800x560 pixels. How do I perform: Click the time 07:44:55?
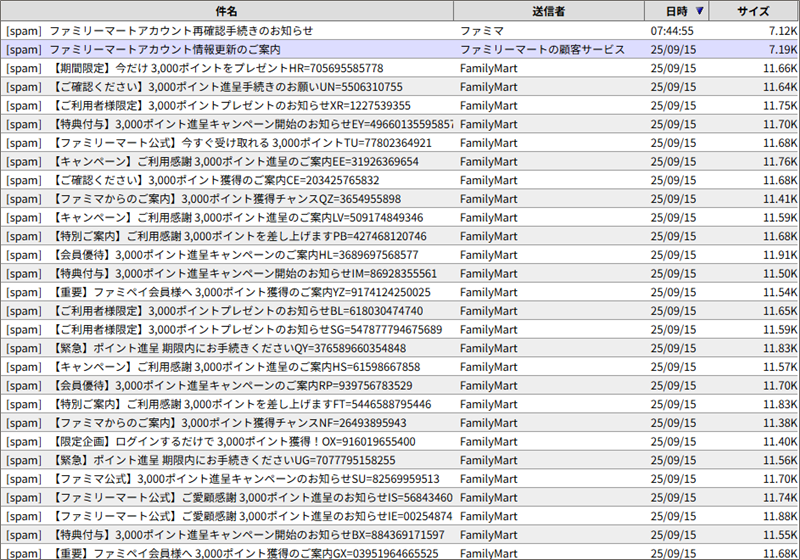coord(672,31)
